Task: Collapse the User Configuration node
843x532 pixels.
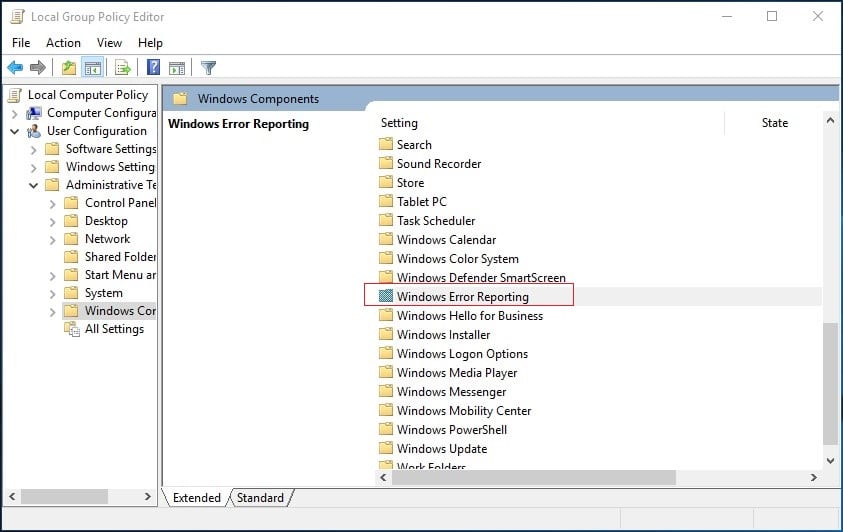Action: pyautogui.click(x=15, y=132)
